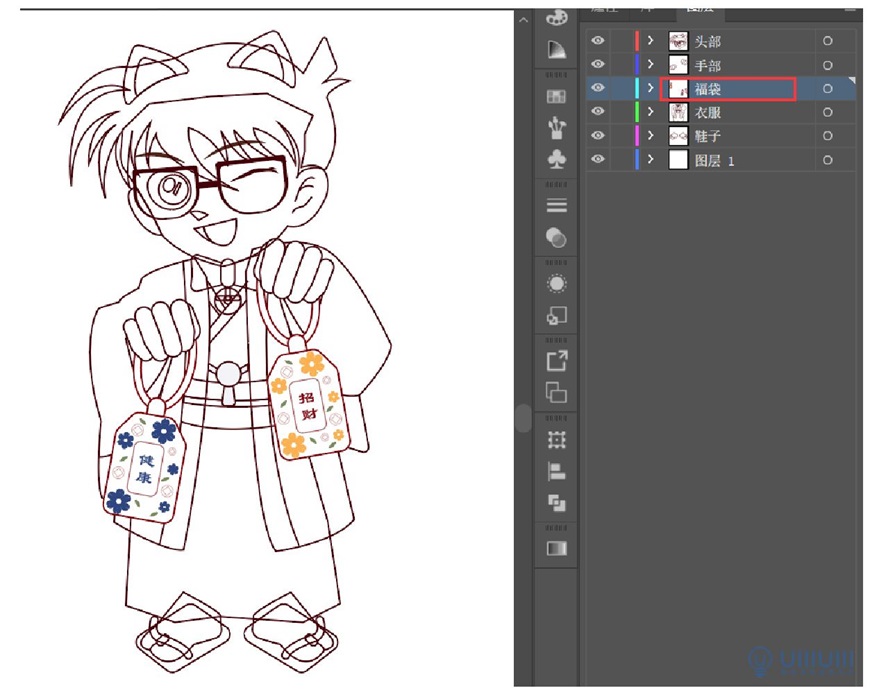Open the Brushes panel icon
870x695 pixels.
click(557, 128)
